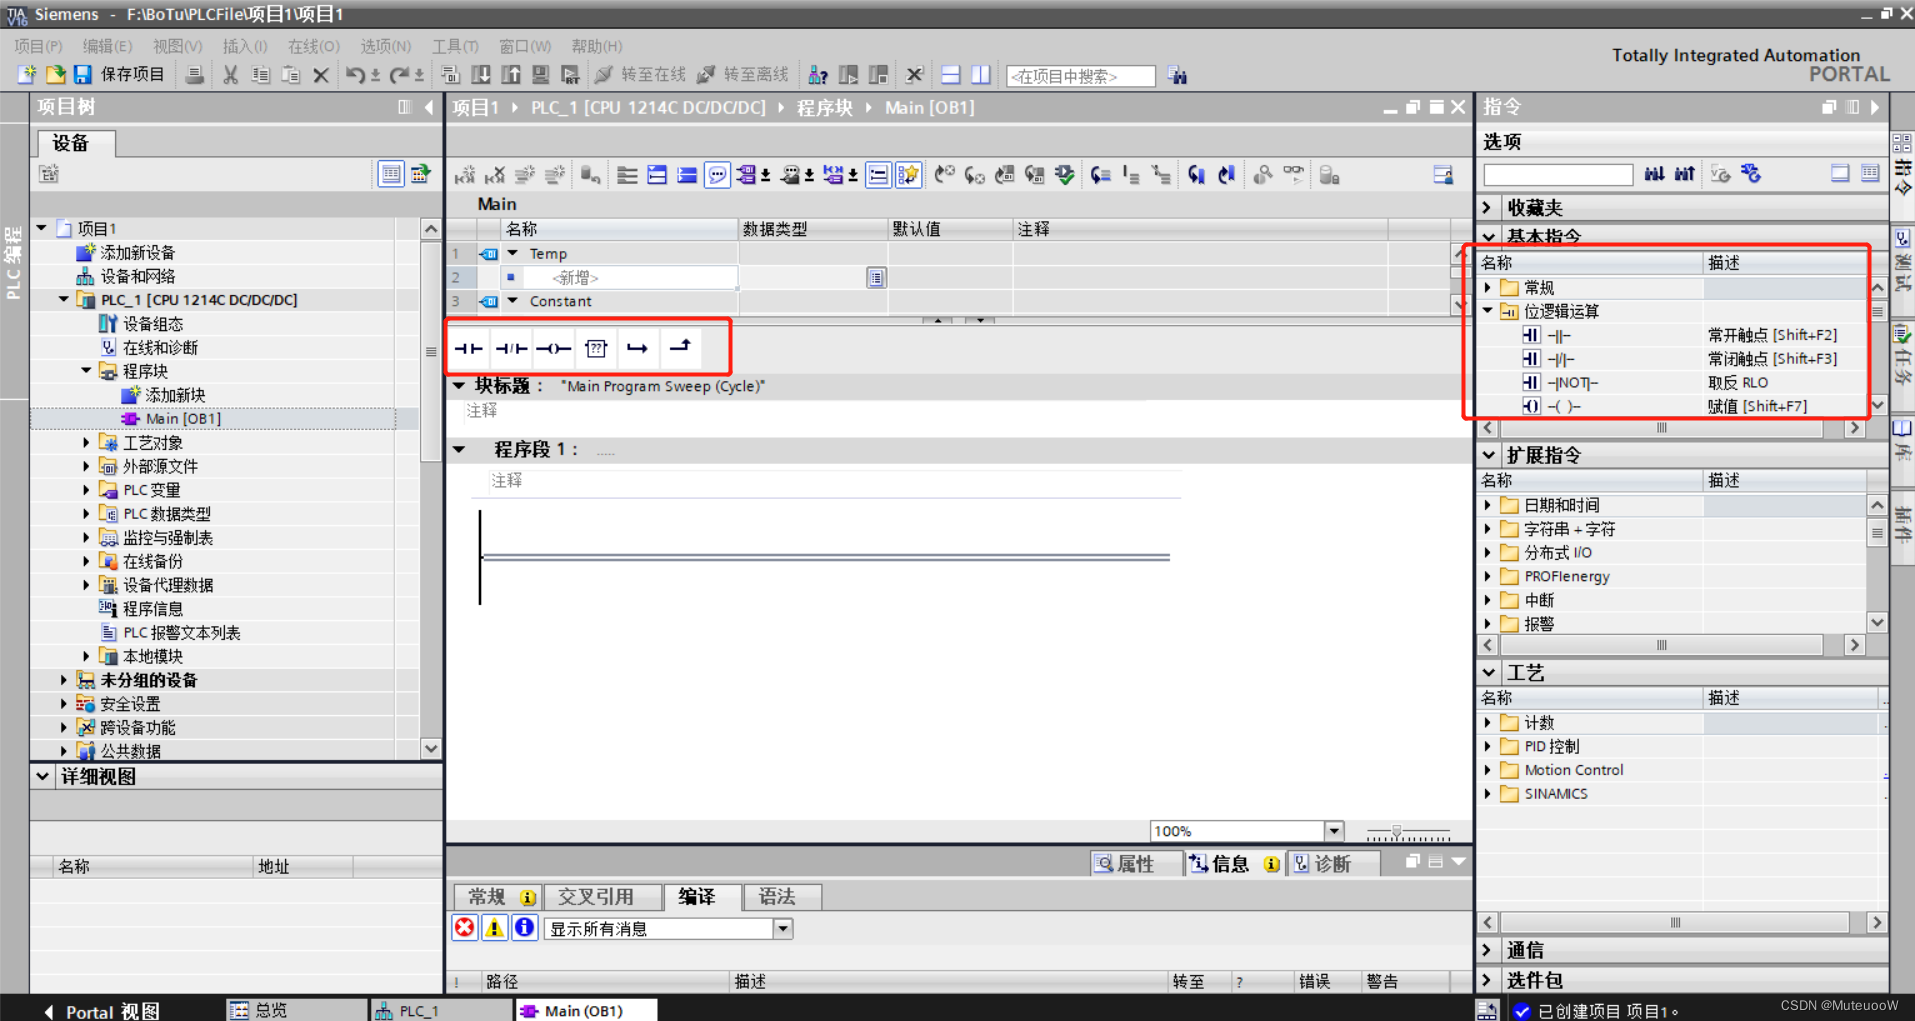Switch to Portal 视图
The width and height of the screenshot is (1915, 1021).
coord(102,1011)
